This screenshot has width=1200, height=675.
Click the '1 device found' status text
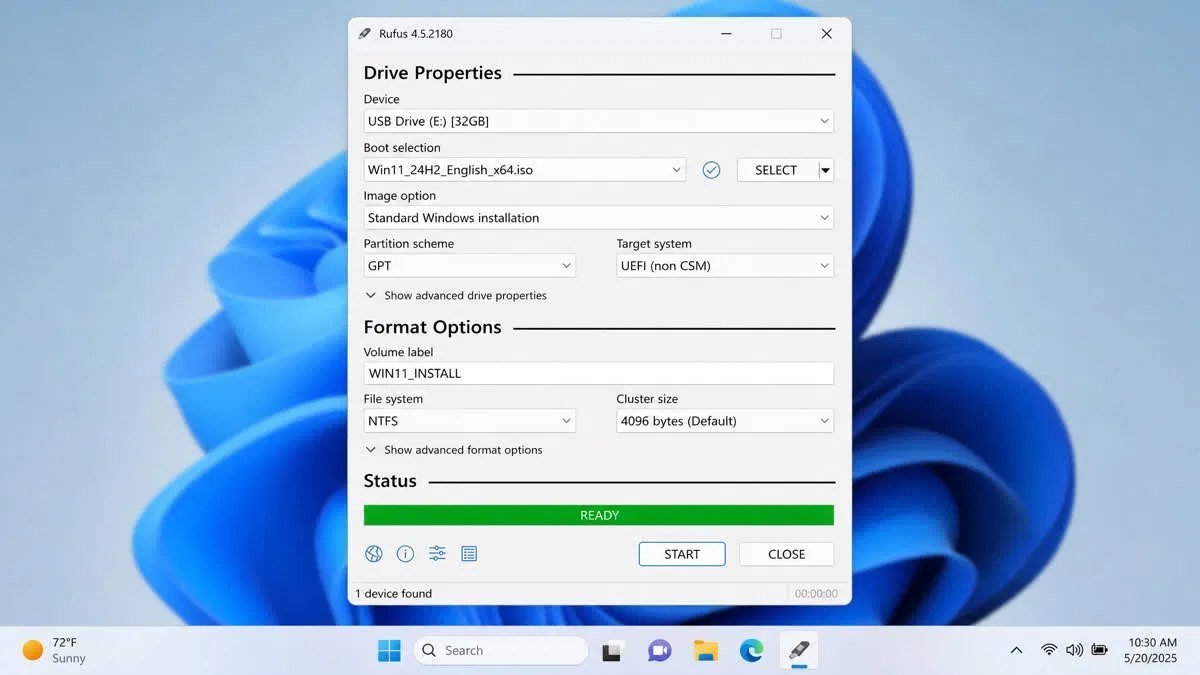(394, 594)
